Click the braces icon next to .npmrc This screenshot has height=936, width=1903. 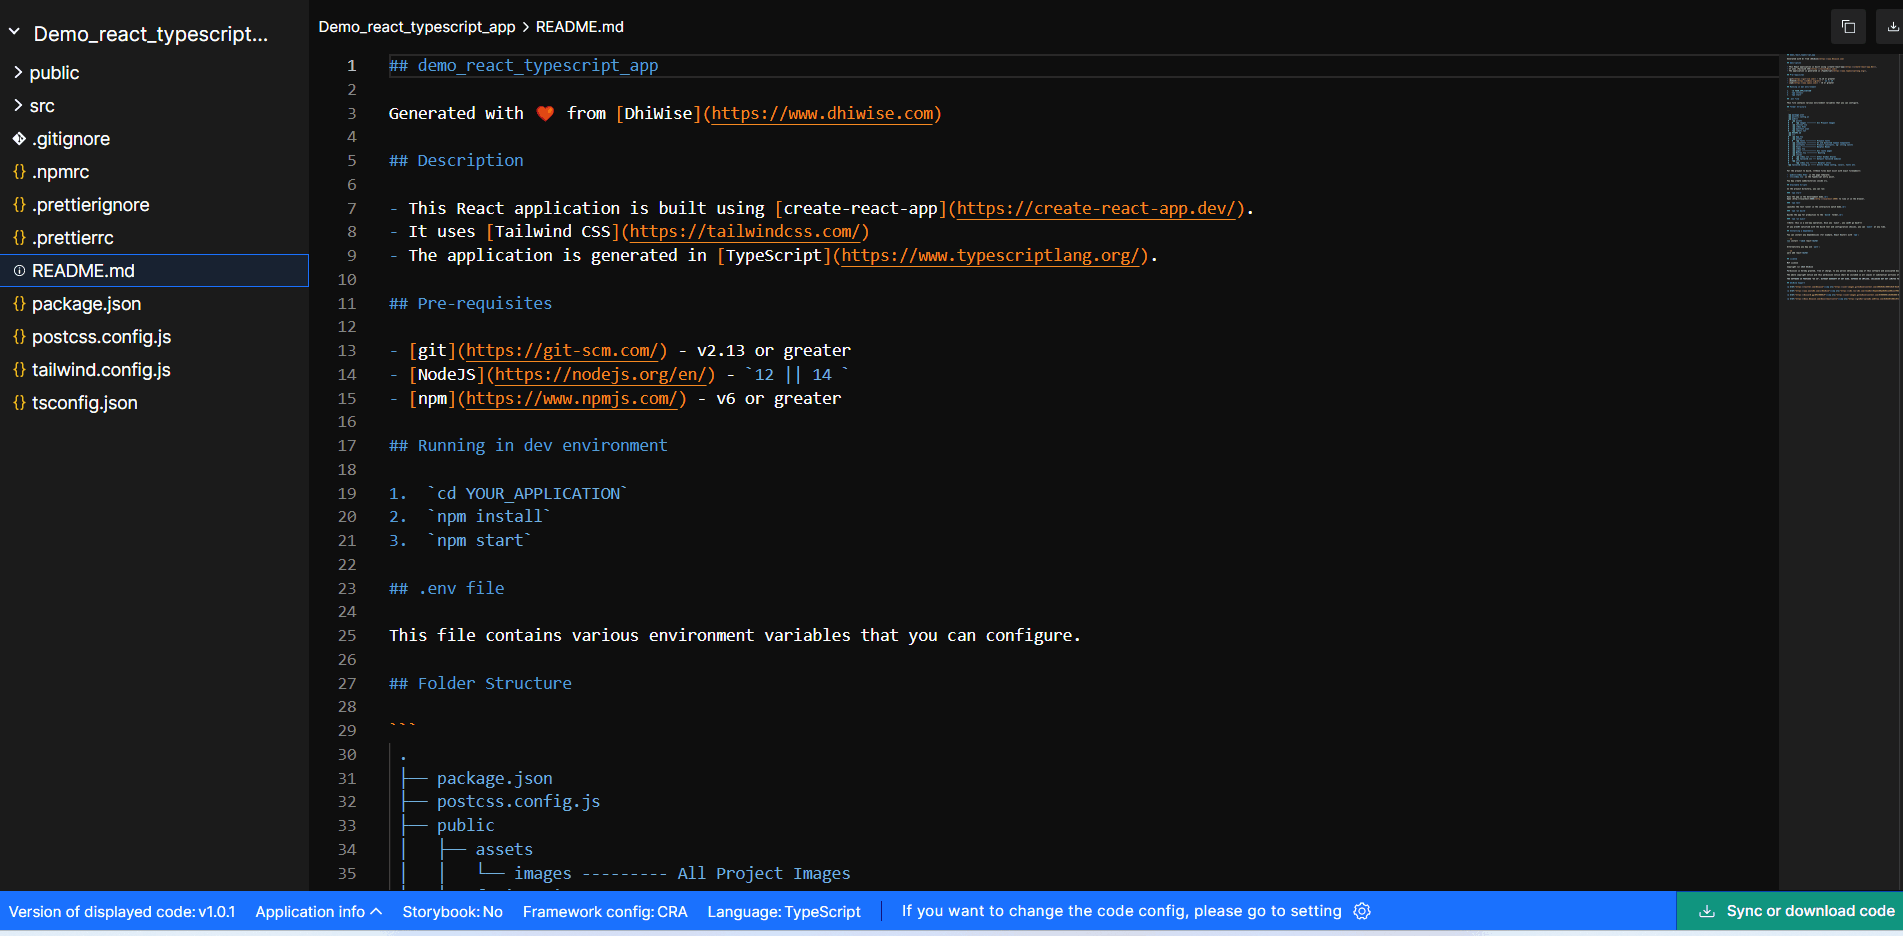(19, 172)
